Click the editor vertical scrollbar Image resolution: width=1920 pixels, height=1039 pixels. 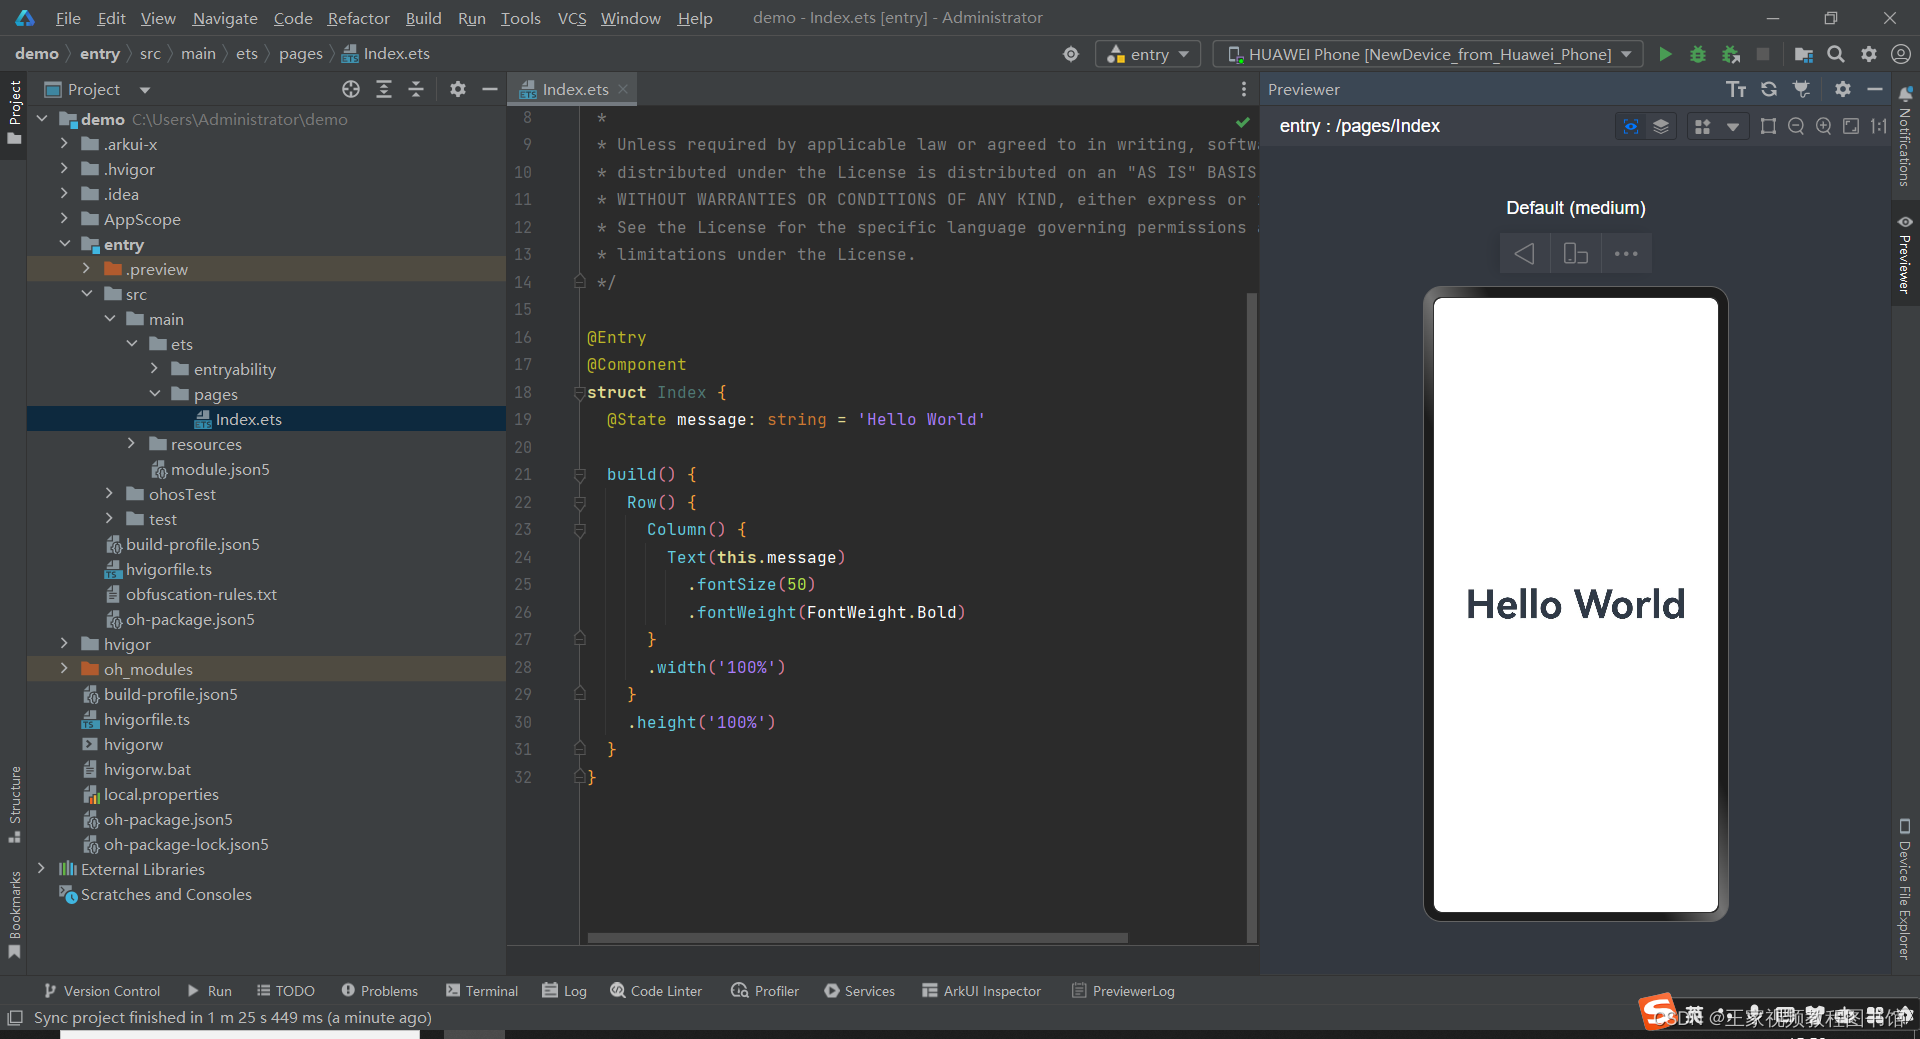1251,617
